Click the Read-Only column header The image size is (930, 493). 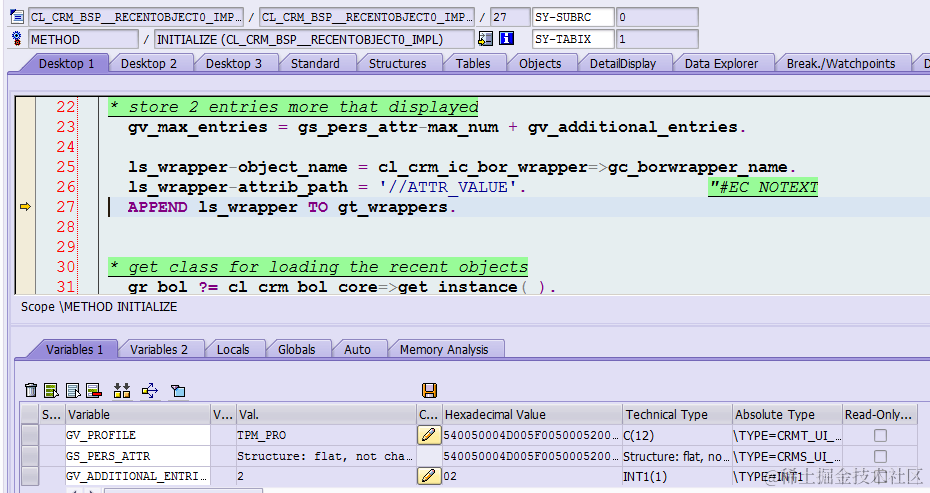pyautogui.click(x=880, y=415)
